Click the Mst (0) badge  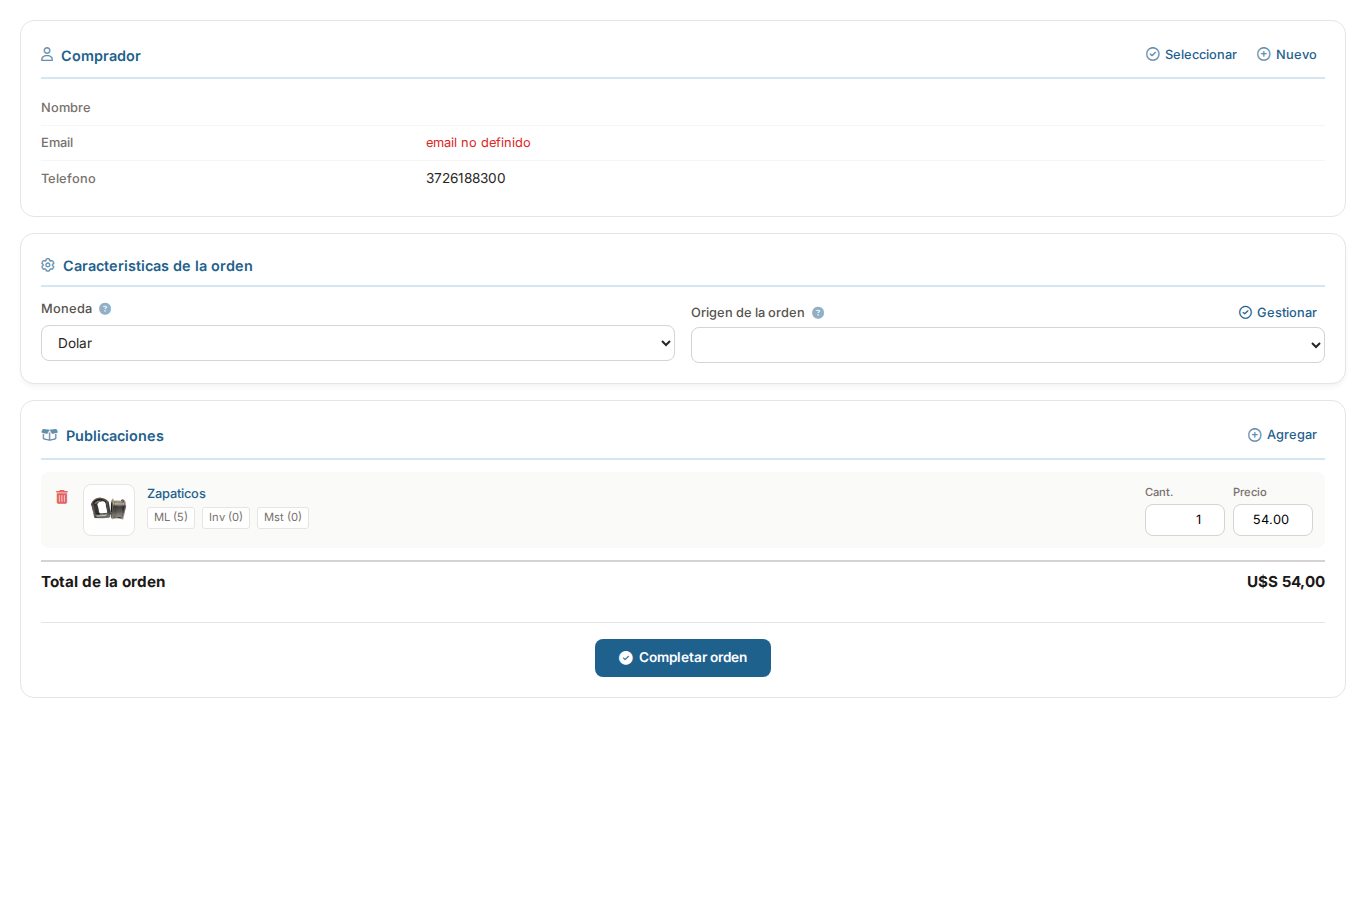point(282,517)
